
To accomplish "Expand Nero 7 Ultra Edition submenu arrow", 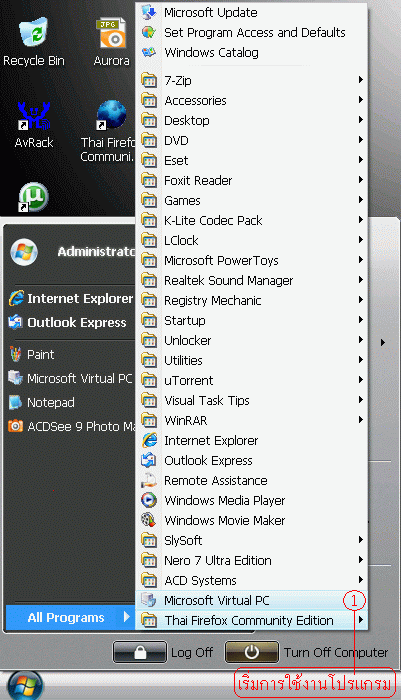I will pyautogui.click(x=360, y=560).
